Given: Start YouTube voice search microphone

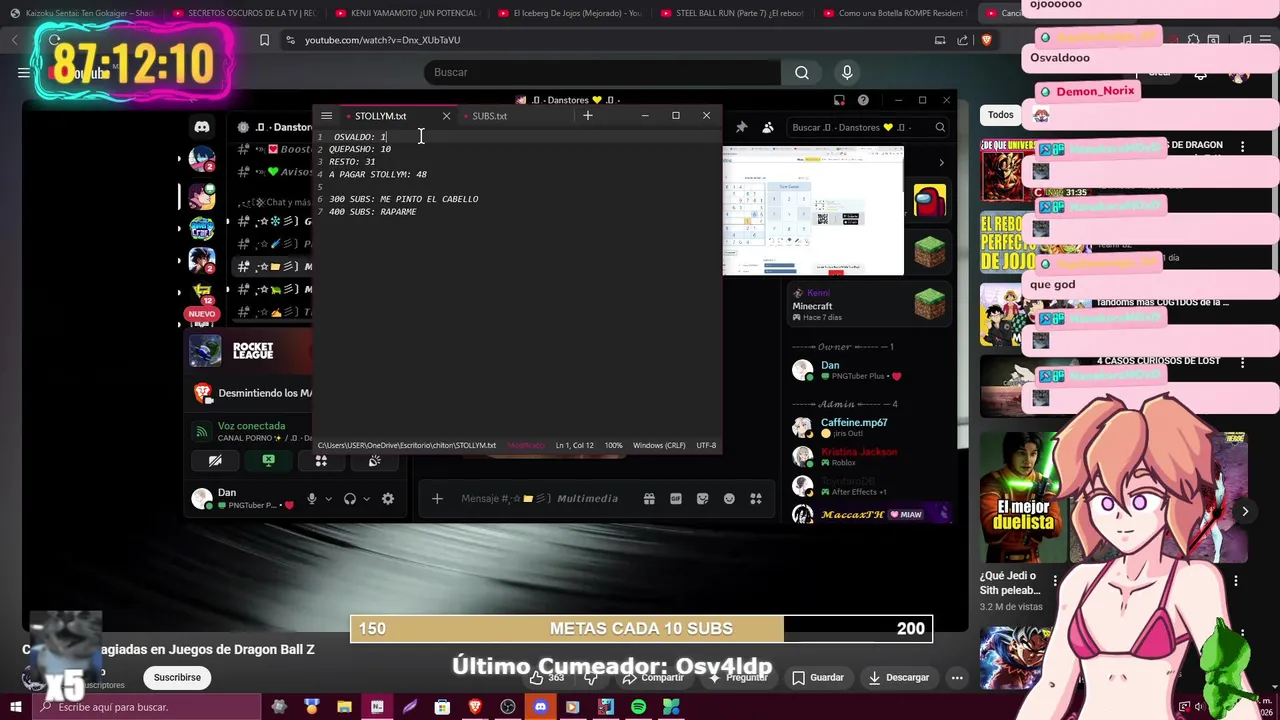Looking at the screenshot, I should 847,72.
